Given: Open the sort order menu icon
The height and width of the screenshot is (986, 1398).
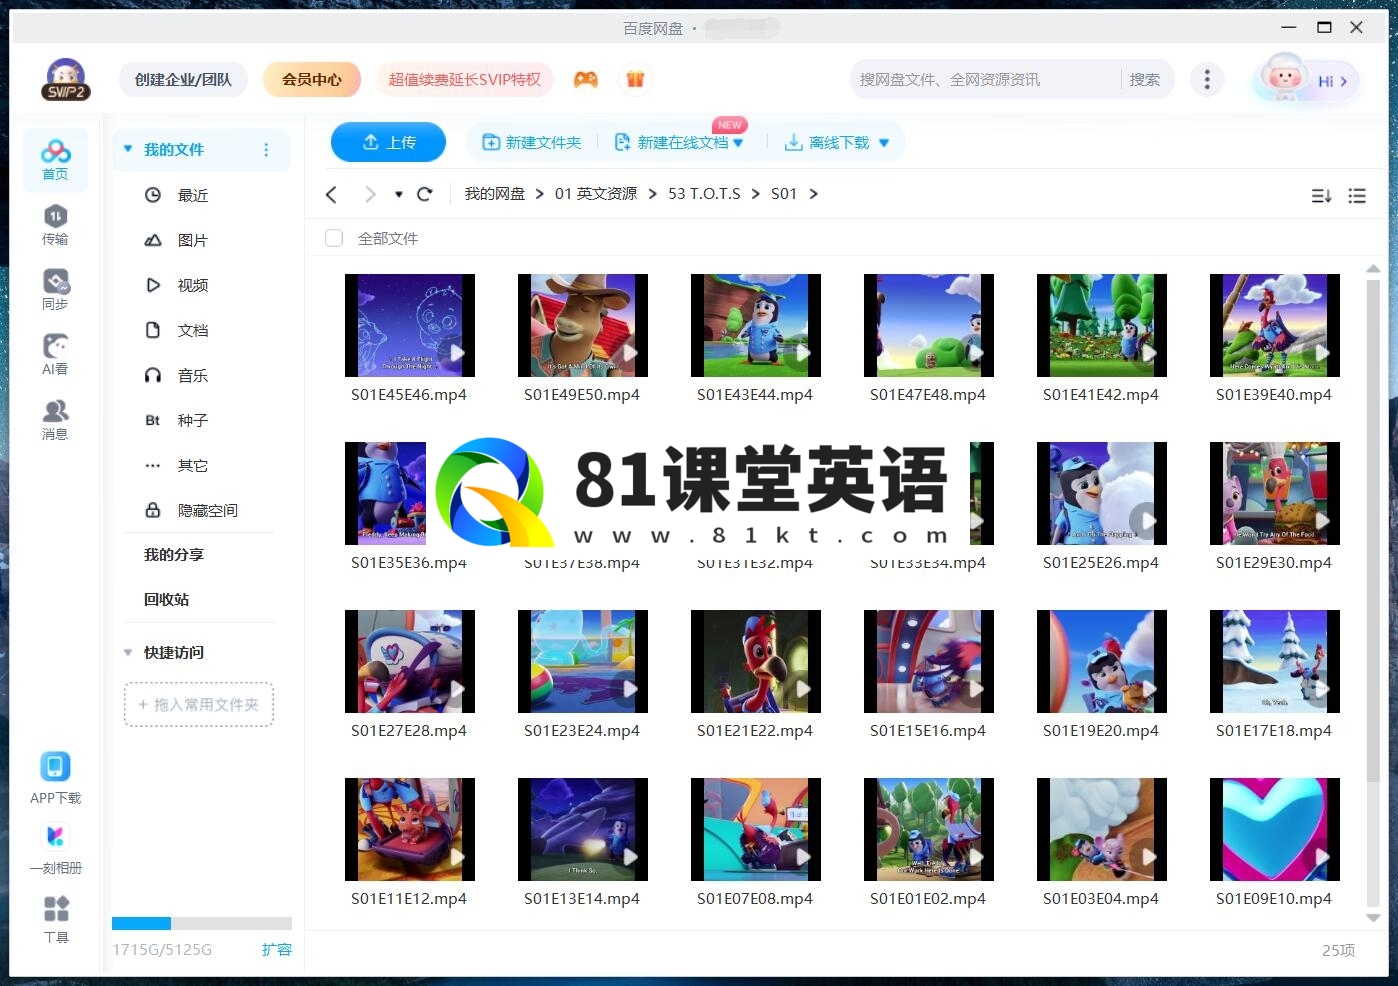Looking at the screenshot, I should (1321, 196).
